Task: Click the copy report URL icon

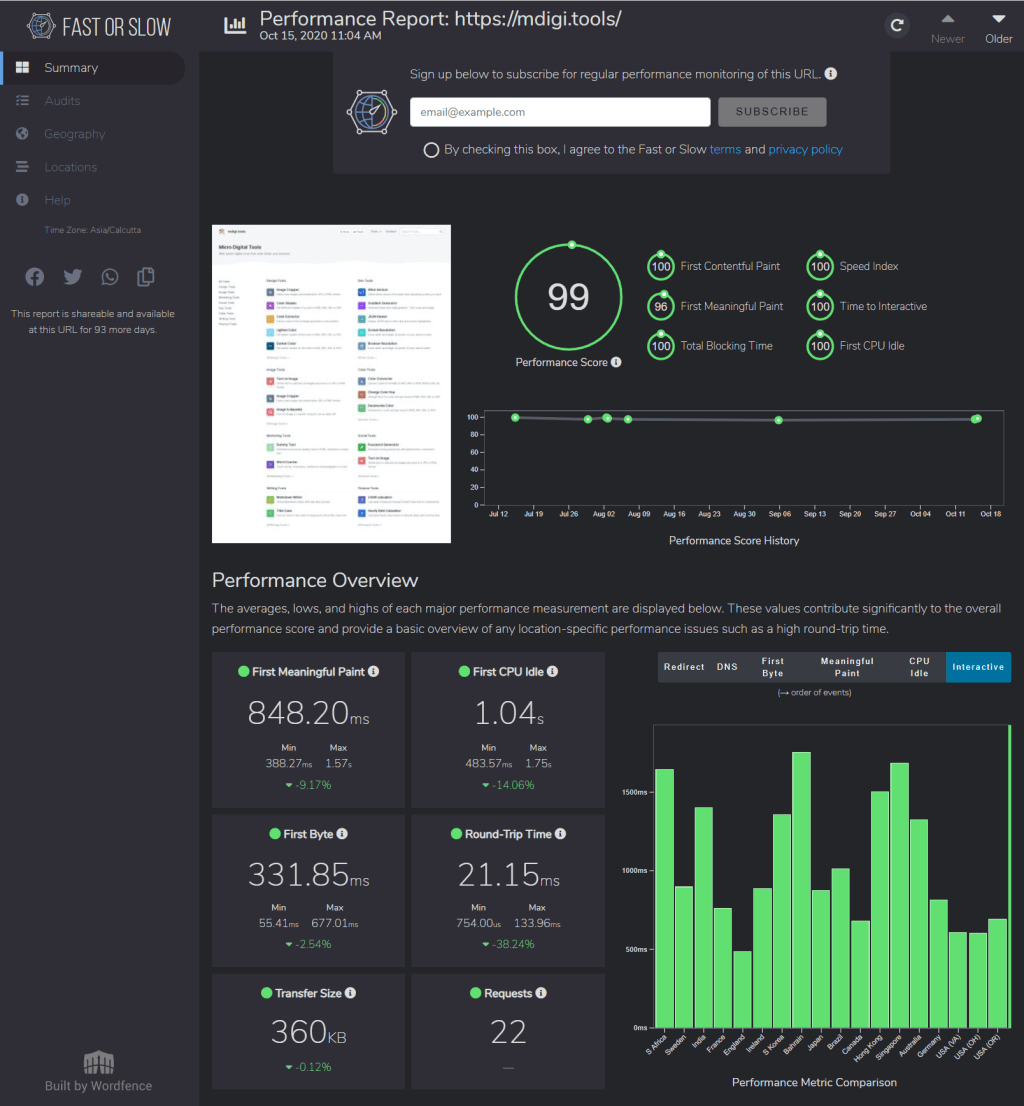Action: (x=146, y=277)
